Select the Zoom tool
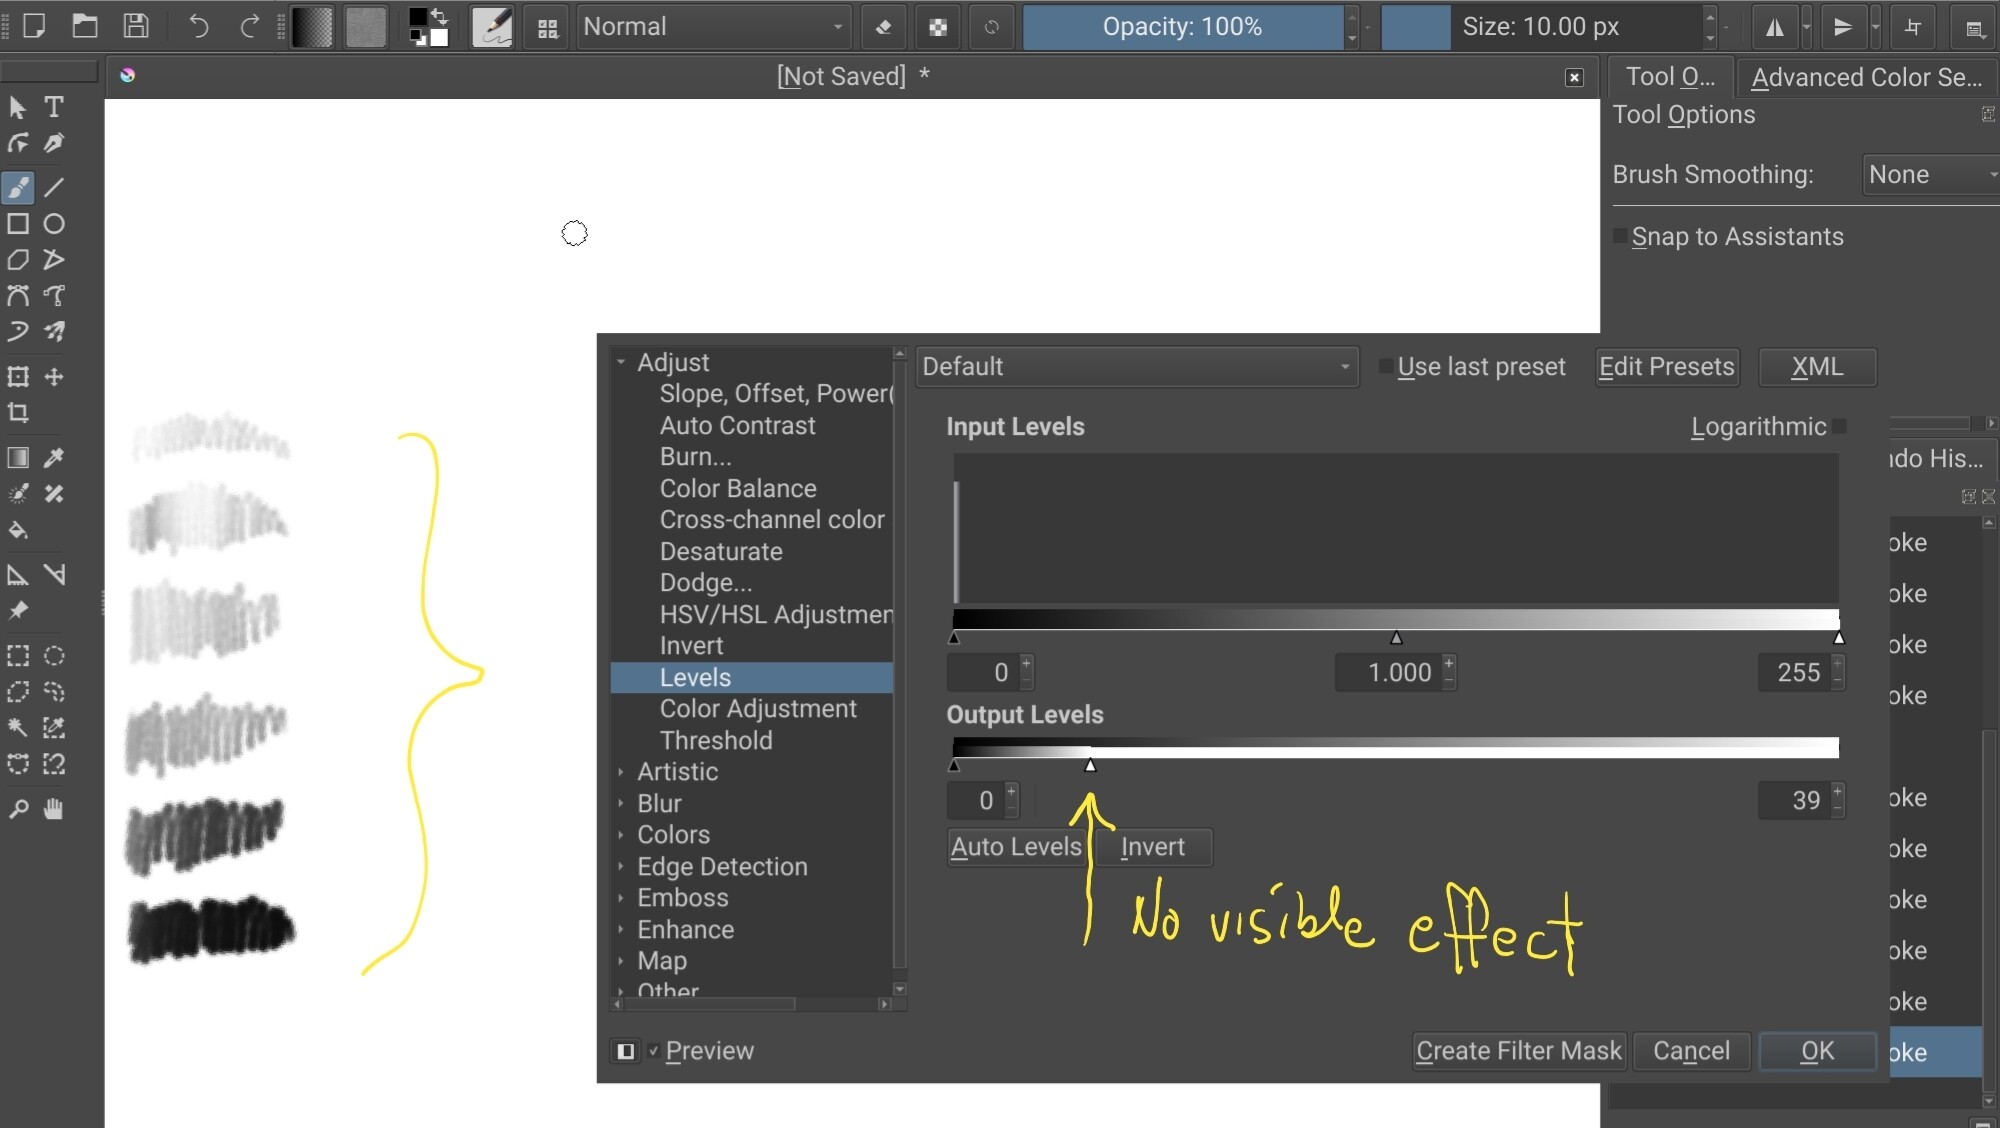 click(18, 809)
